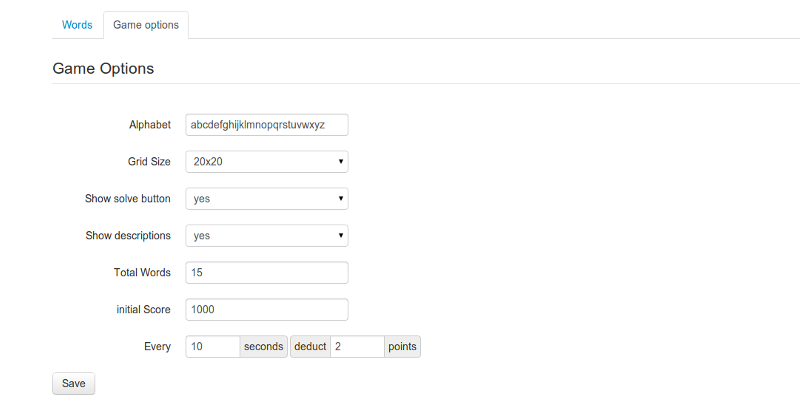Open the Grid Size dropdown

tap(267, 162)
